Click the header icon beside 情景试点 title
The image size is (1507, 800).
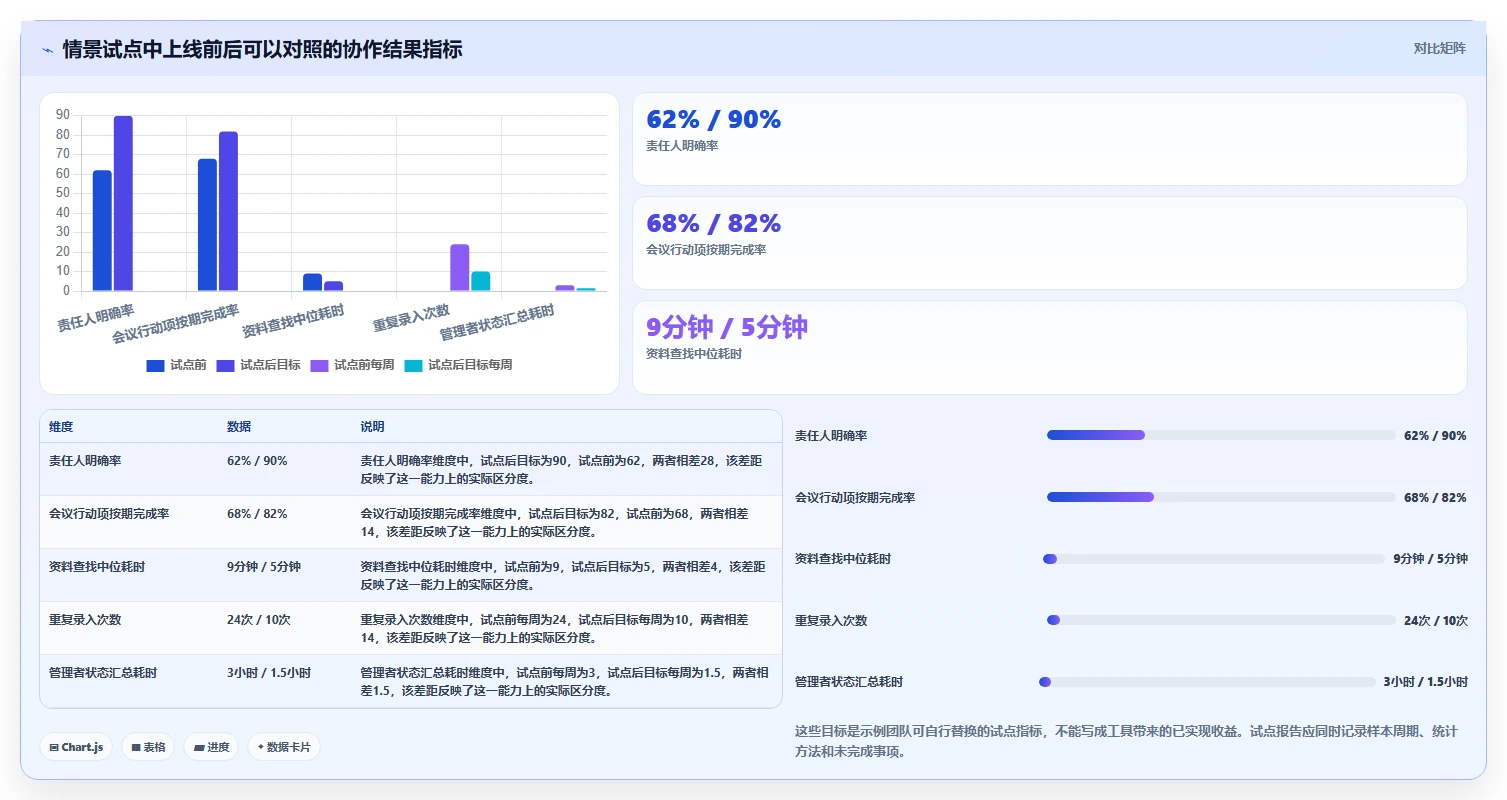(x=47, y=49)
